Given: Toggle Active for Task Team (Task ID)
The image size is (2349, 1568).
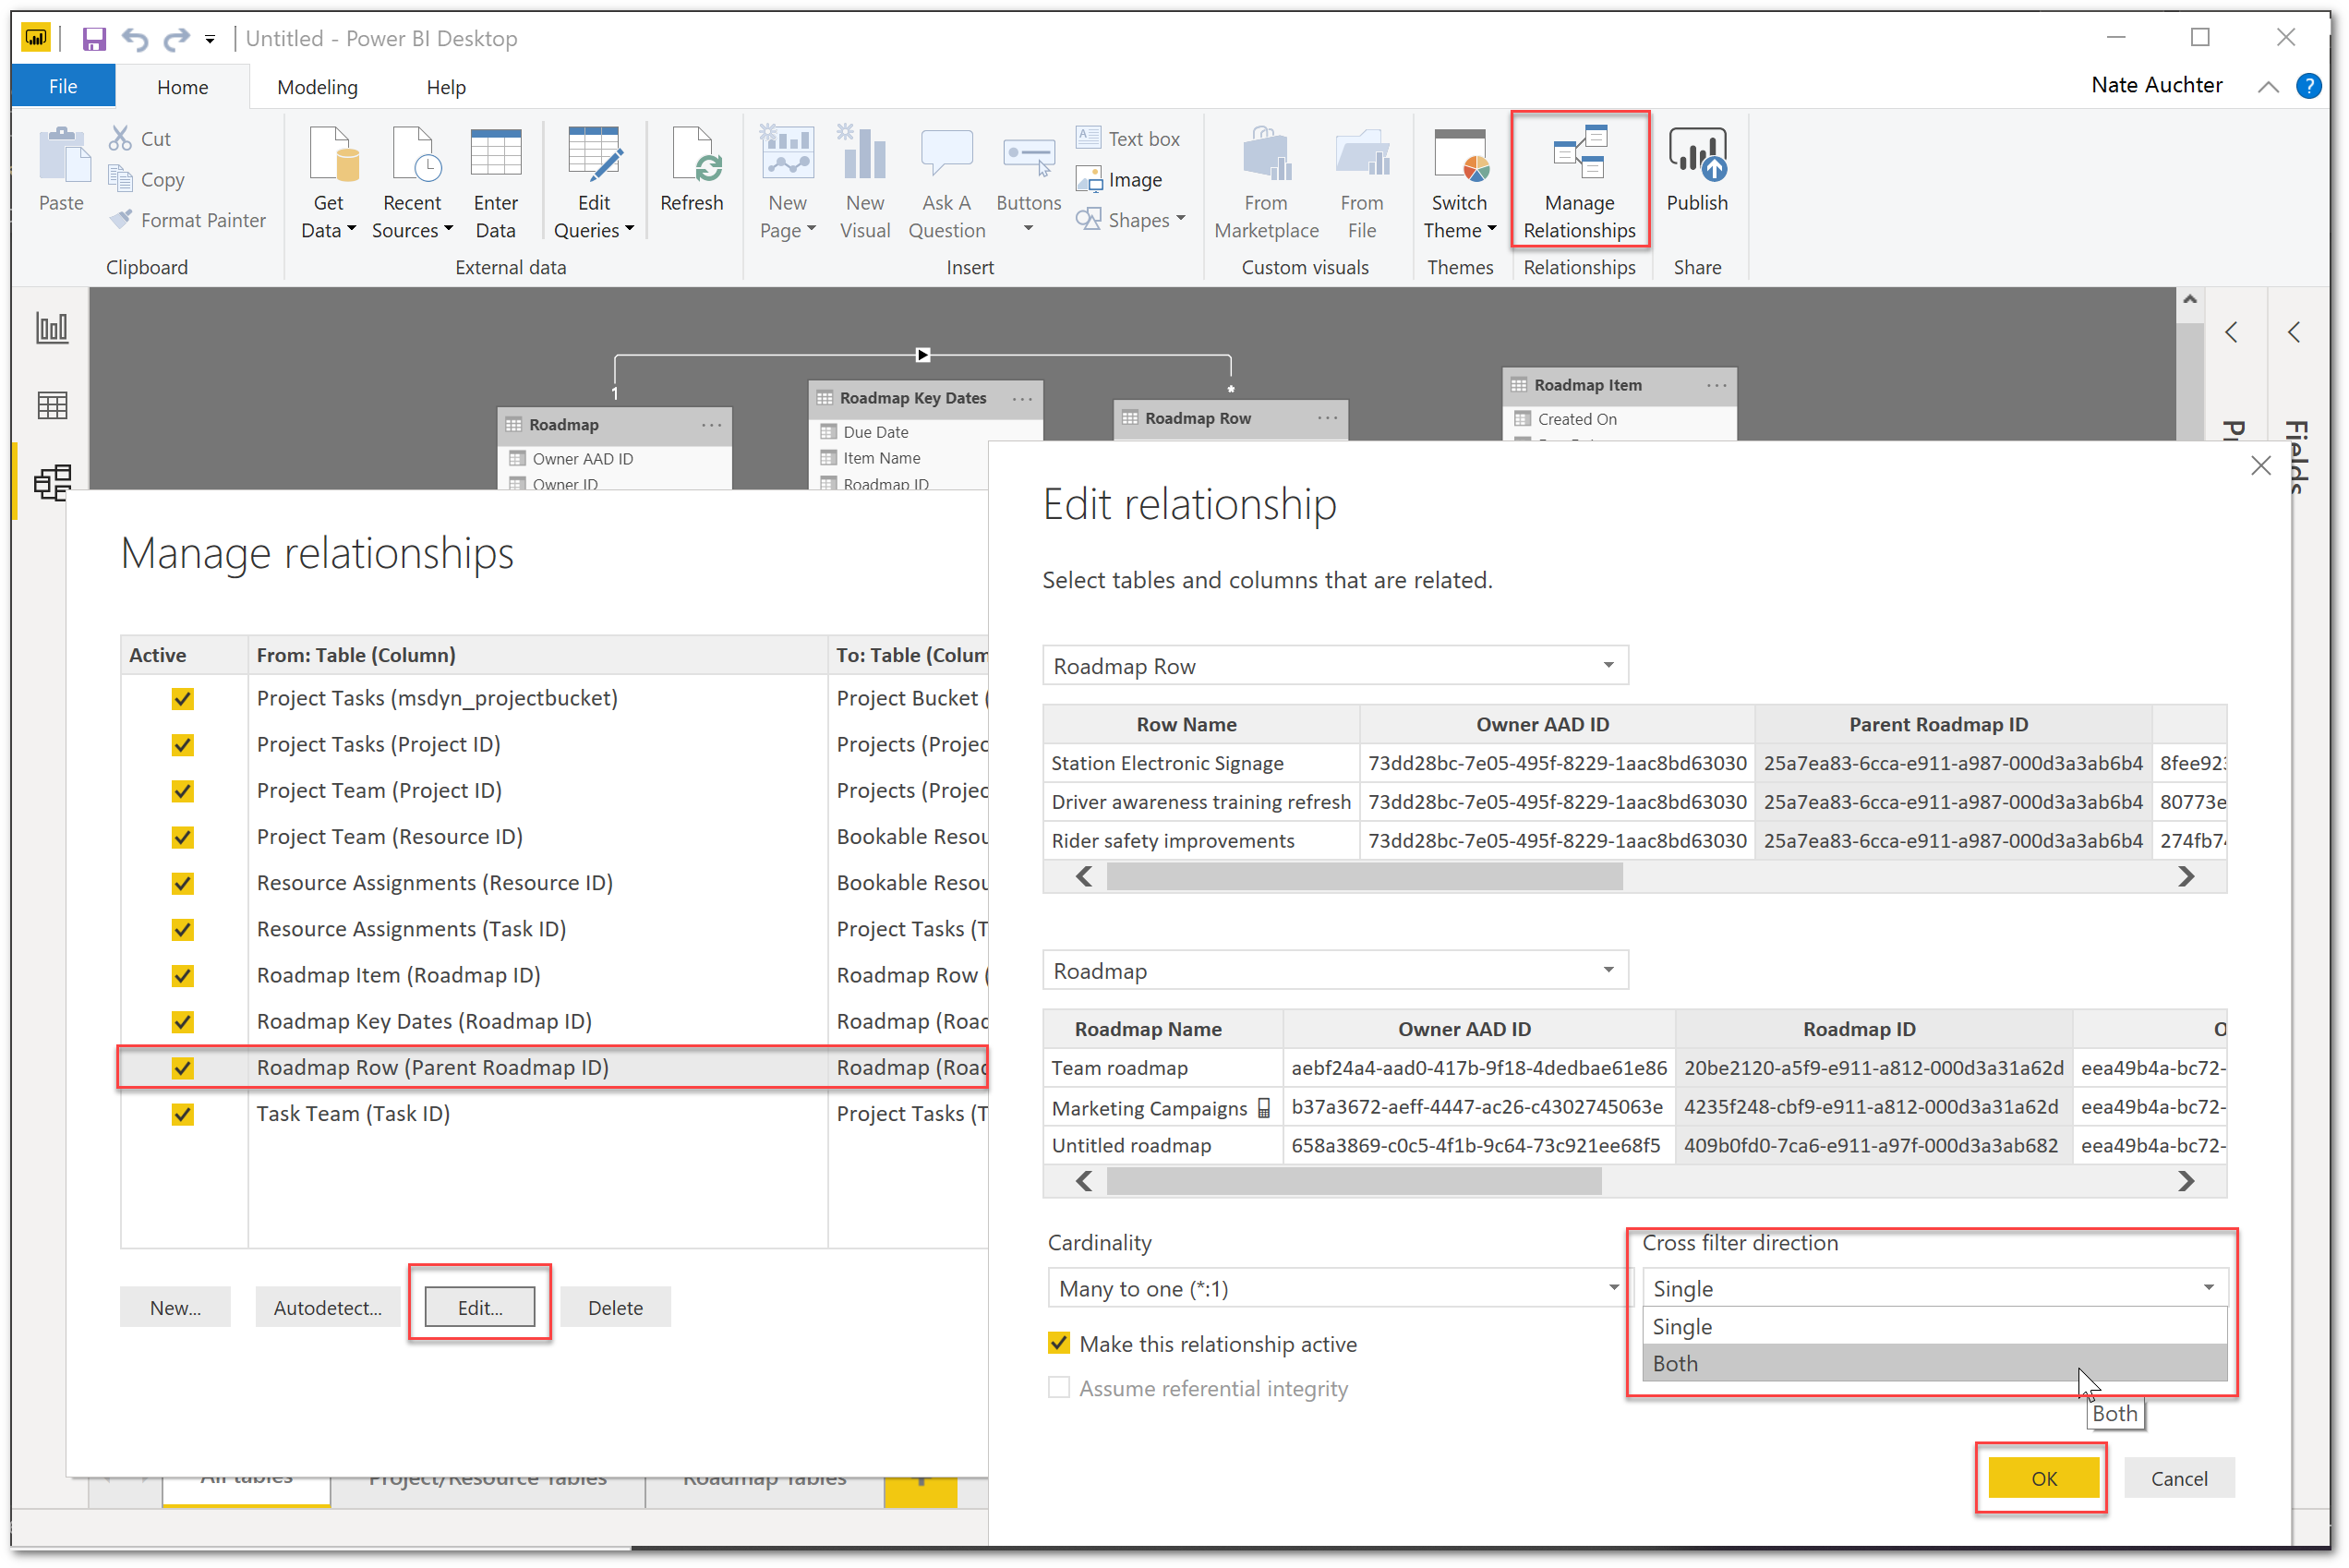Looking at the screenshot, I should tap(182, 1113).
